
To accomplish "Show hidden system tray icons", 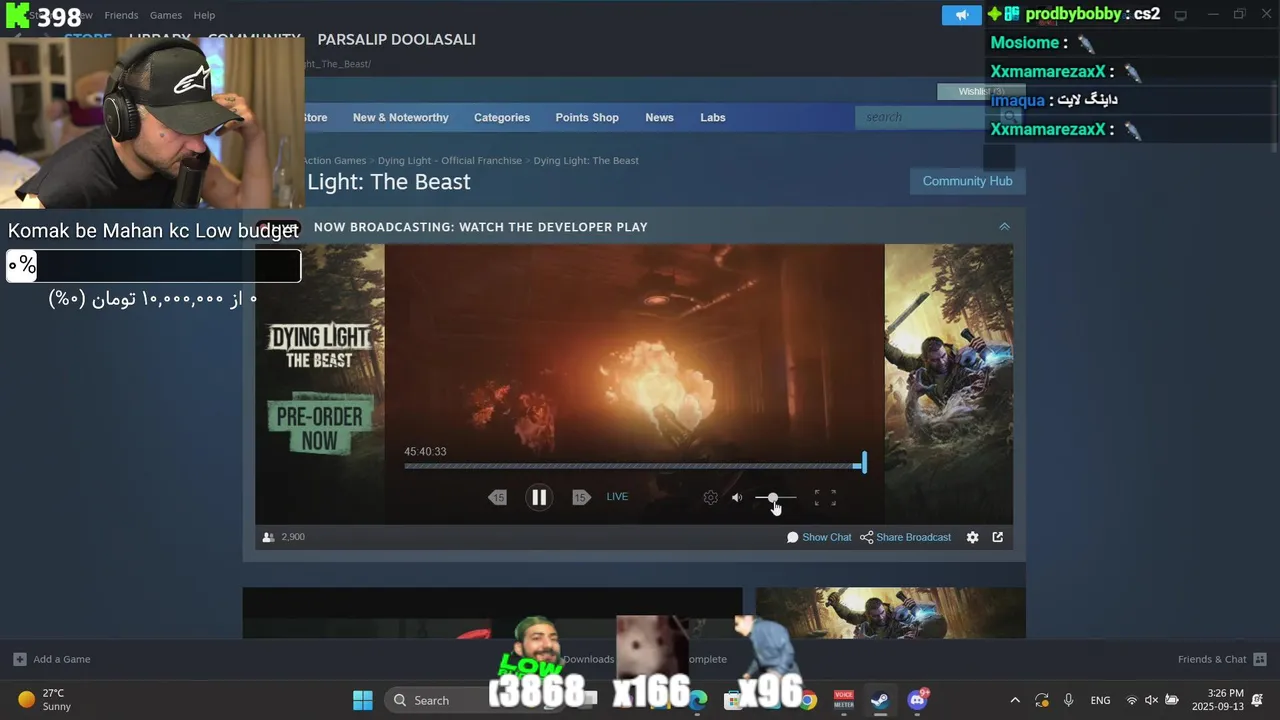I will point(1015,700).
